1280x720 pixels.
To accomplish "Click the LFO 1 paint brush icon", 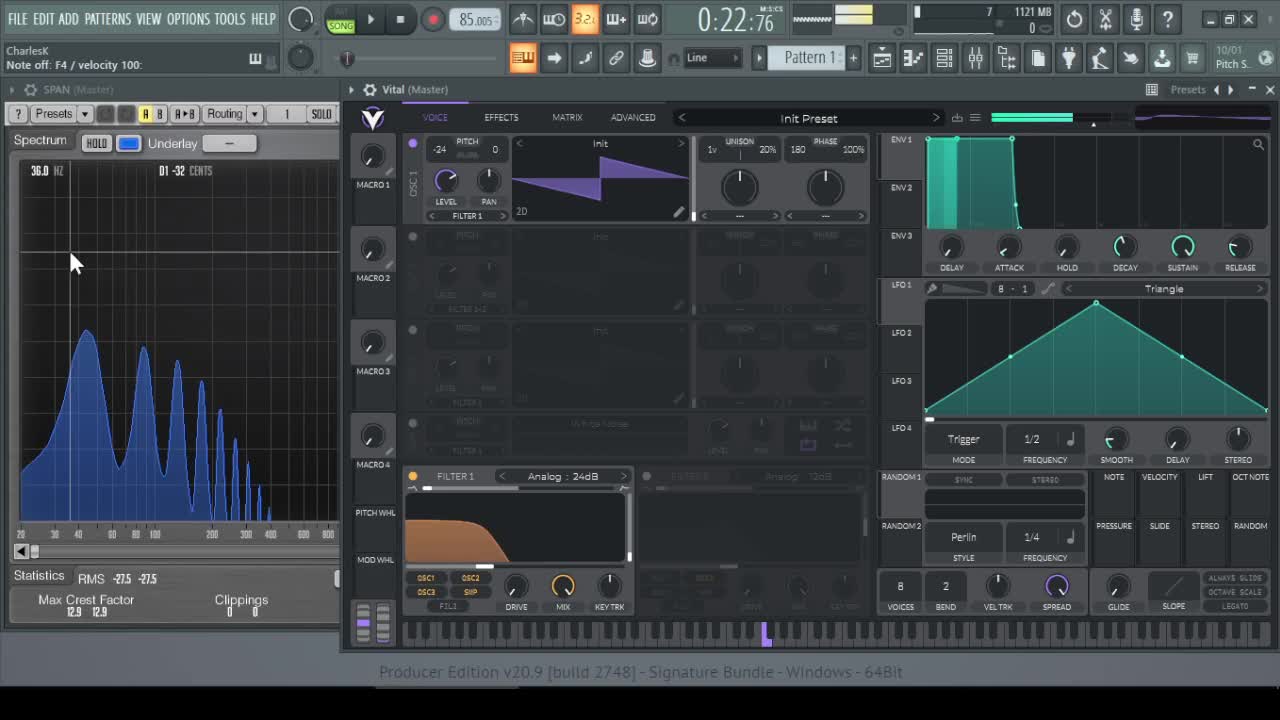I will coord(932,289).
